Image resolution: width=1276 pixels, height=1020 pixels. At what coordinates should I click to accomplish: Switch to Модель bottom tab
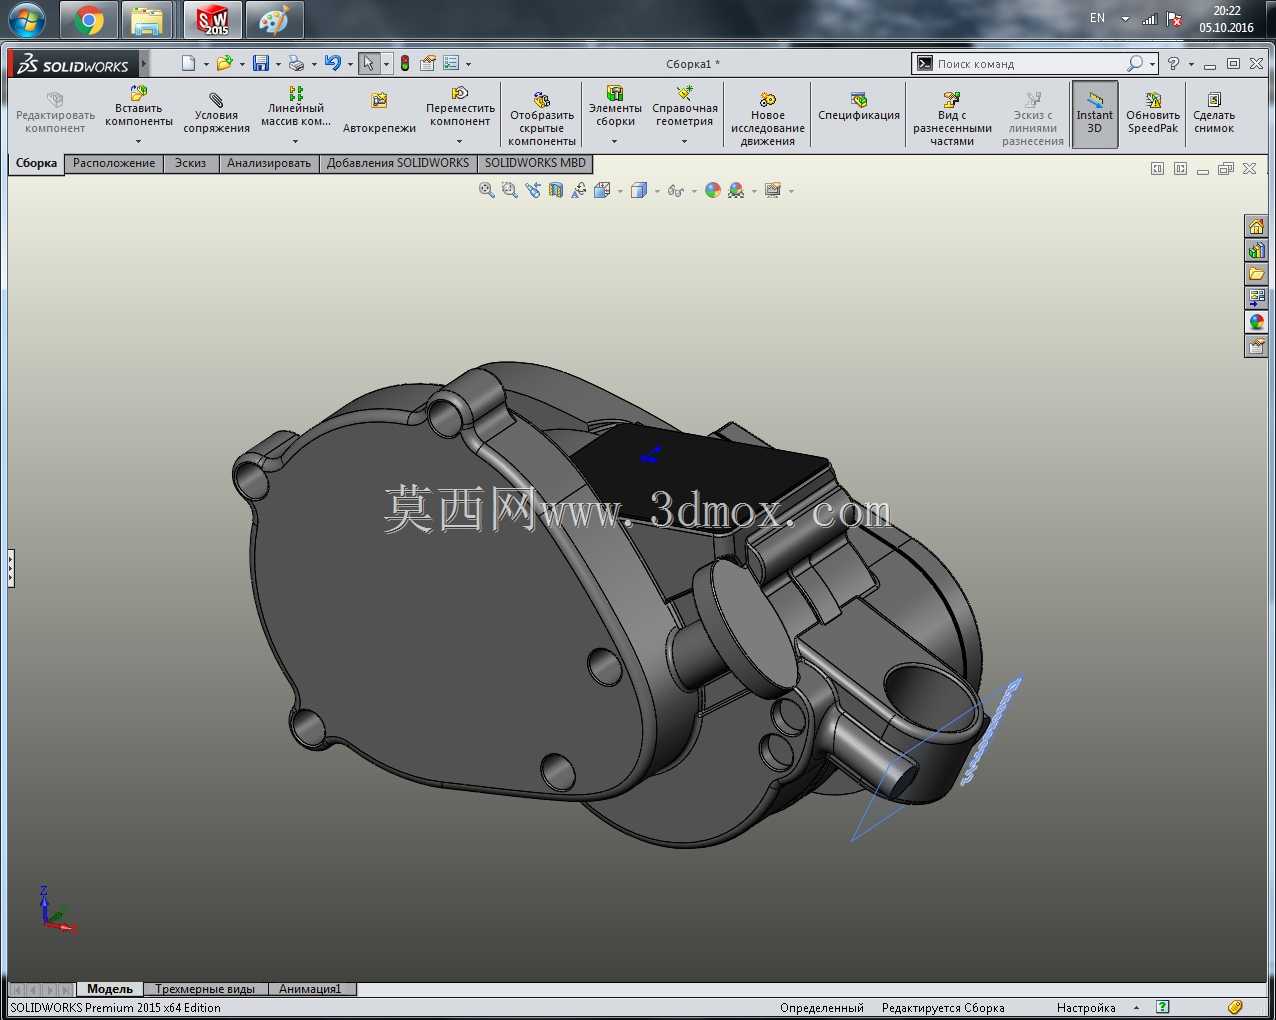[x=110, y=989]
